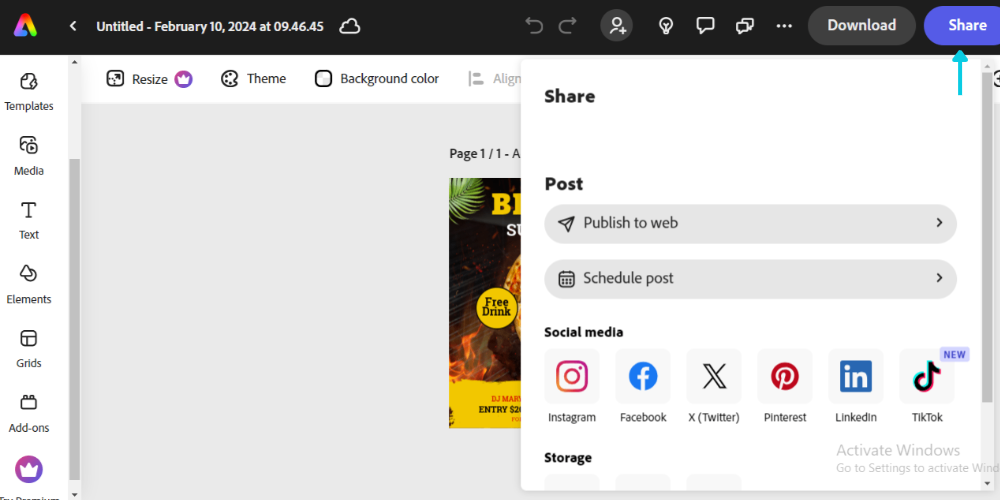Select the barbecue flyer design on canvas

click(485, 303)
